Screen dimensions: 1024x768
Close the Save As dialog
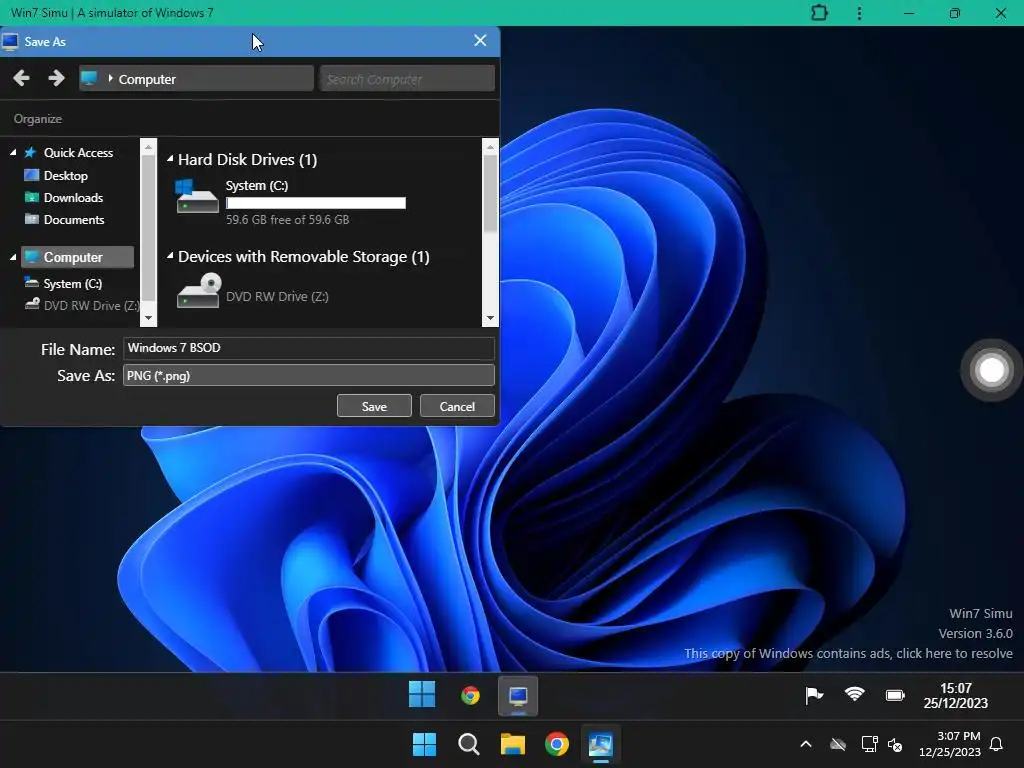[x=480, y=40]
